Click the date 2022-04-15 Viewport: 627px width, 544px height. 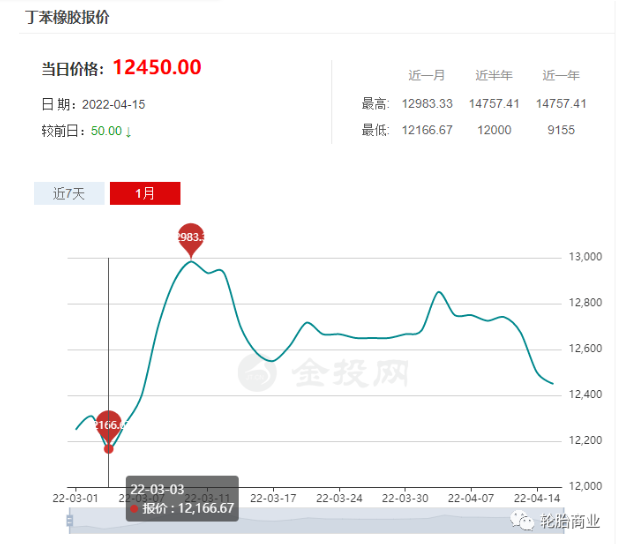pyautogui.click(x=114, y=105)
